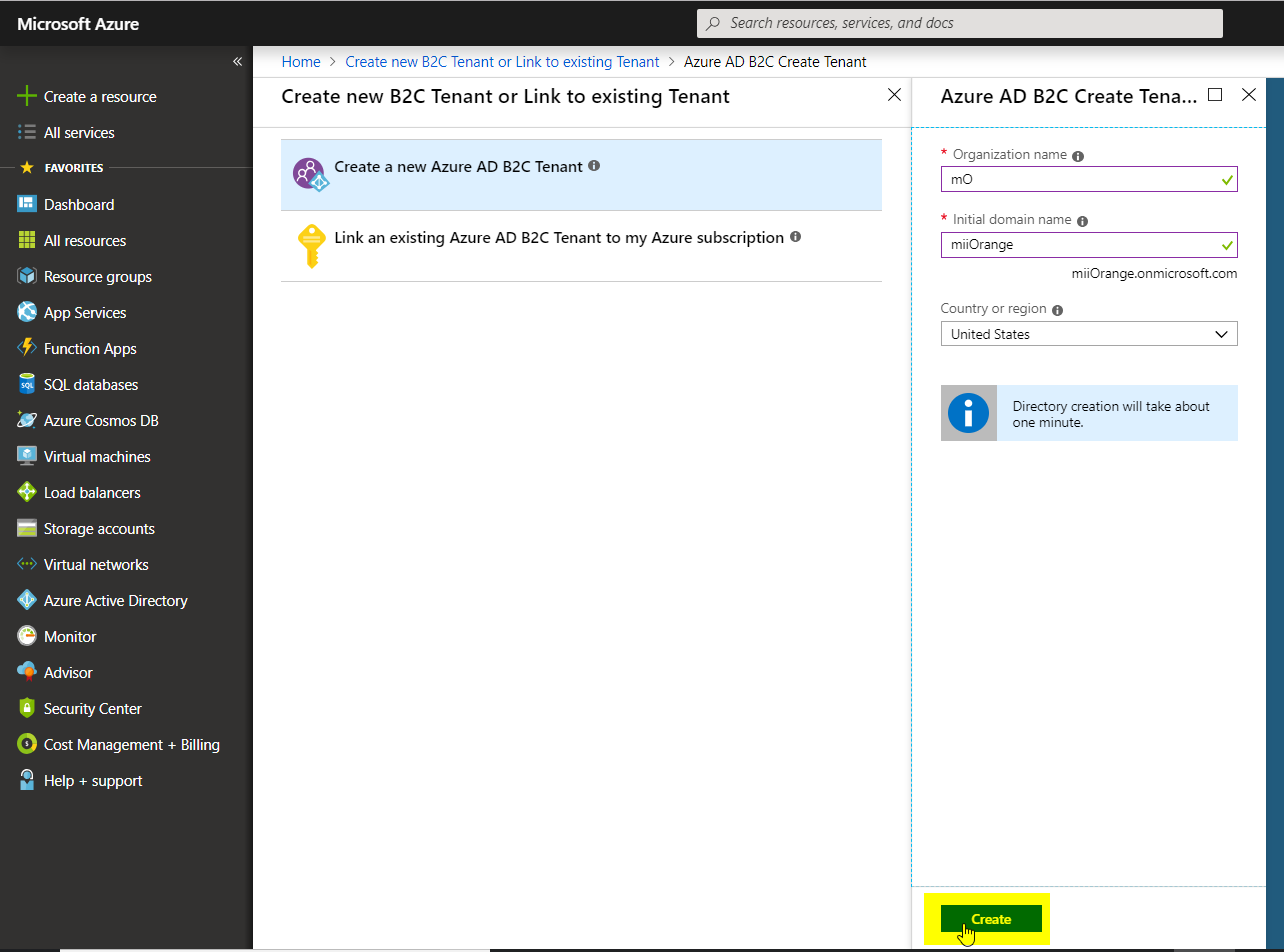The width and height of the screenshot is (1284, 952).
Task: Select the Azure Active Directory icon
Action: click(x=27, y=601)
